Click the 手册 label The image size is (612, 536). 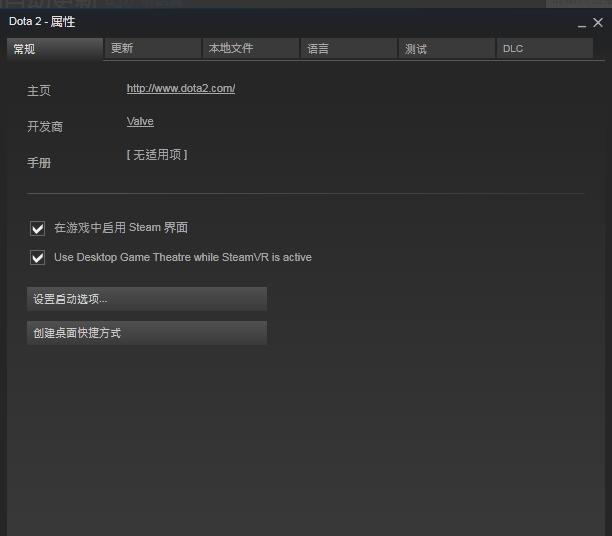[x=39, y=162]
